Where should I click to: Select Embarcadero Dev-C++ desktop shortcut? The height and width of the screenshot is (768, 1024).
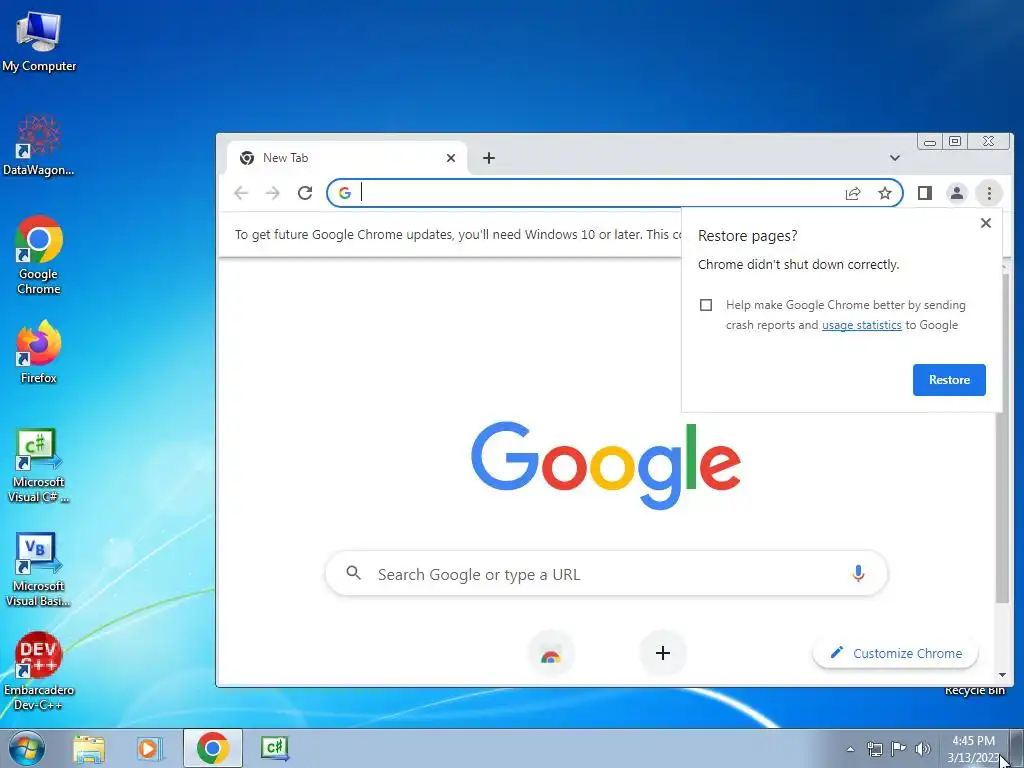(39, 671)
